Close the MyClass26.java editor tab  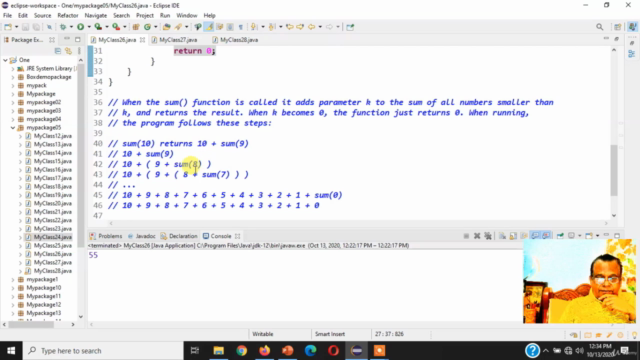pos(142,40)
